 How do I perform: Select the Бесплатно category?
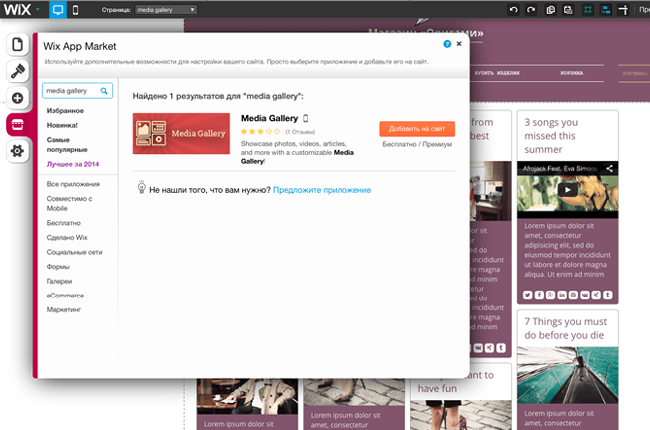(63, 223)
